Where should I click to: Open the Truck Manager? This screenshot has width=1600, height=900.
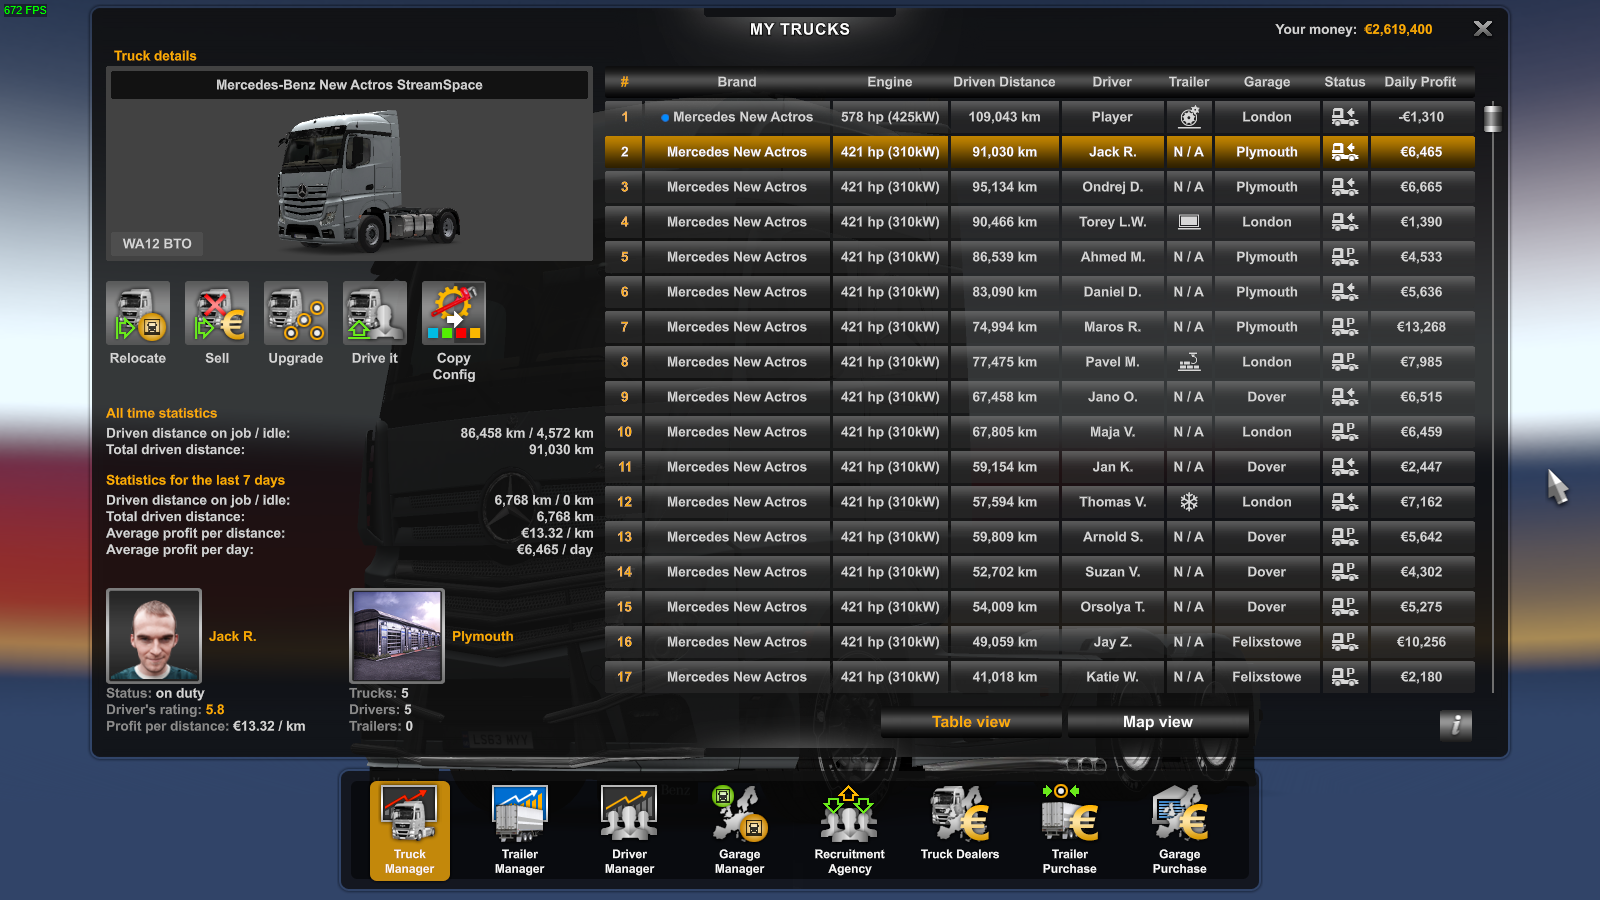(x=410, y=831)
